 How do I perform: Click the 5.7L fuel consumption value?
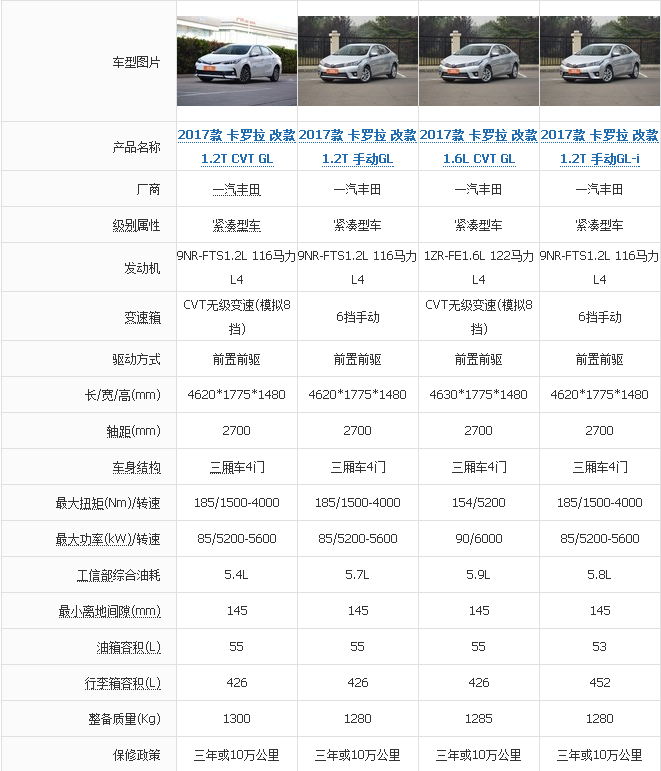(358, 574)
